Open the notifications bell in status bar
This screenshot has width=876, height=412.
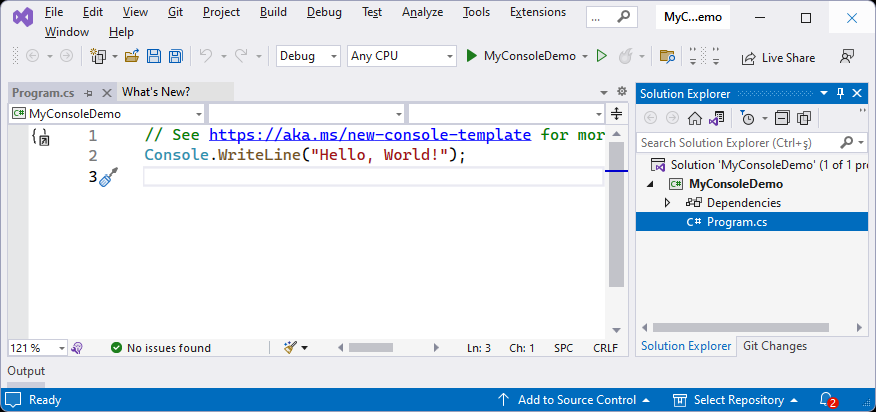tap(826, 400)
